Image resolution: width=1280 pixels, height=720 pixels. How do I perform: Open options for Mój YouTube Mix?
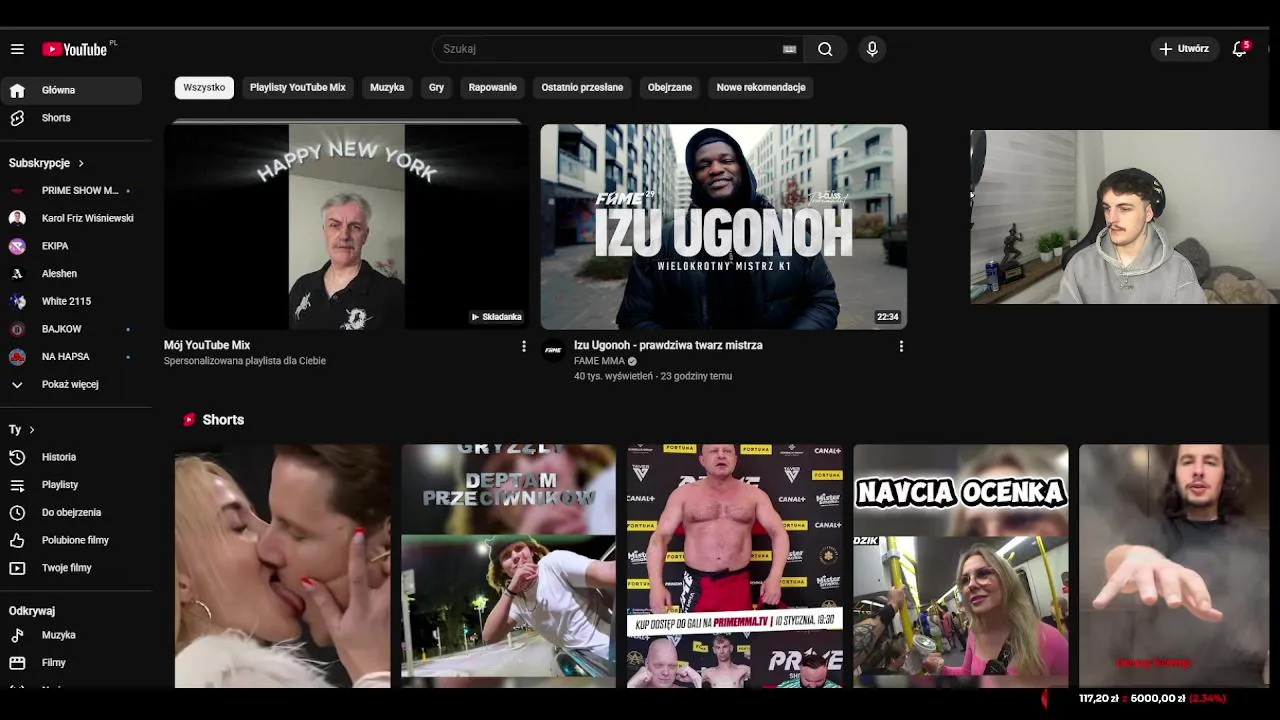click(524, 346)
